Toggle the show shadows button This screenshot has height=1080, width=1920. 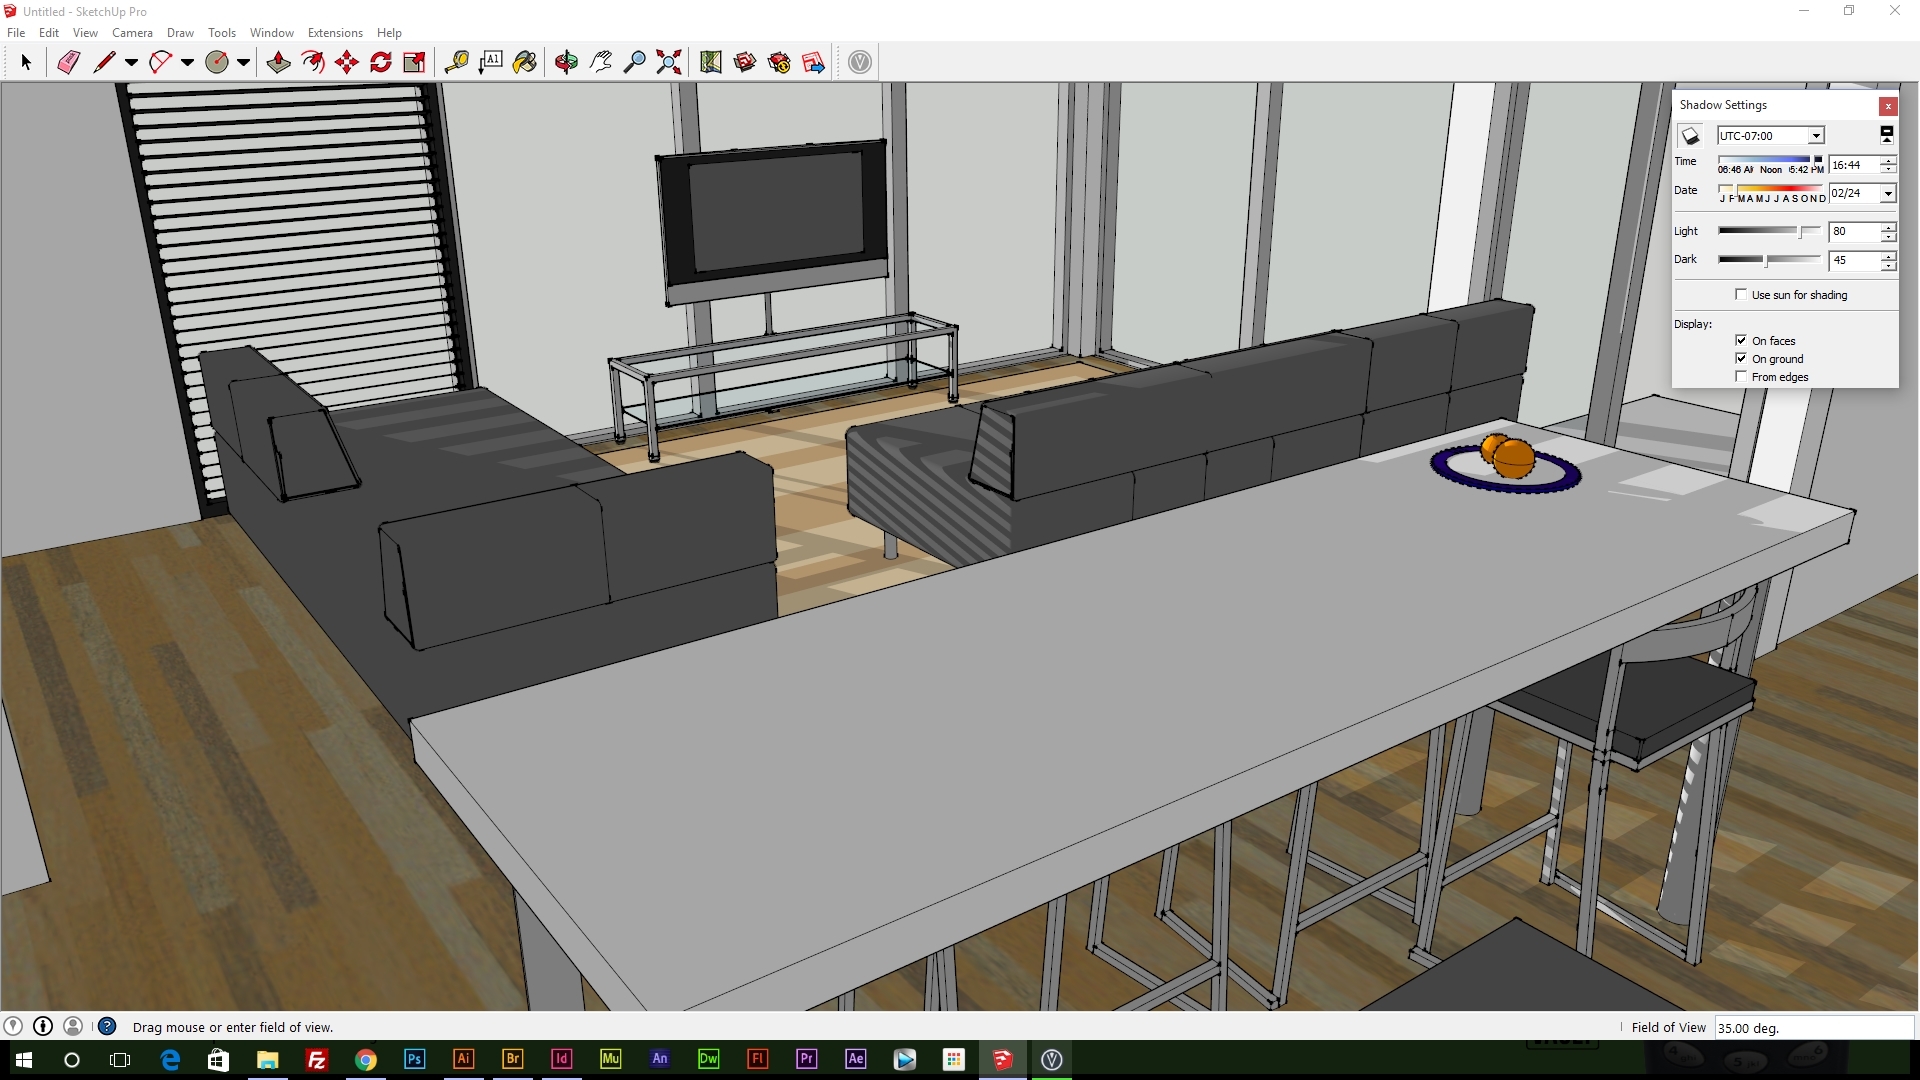1690,136
